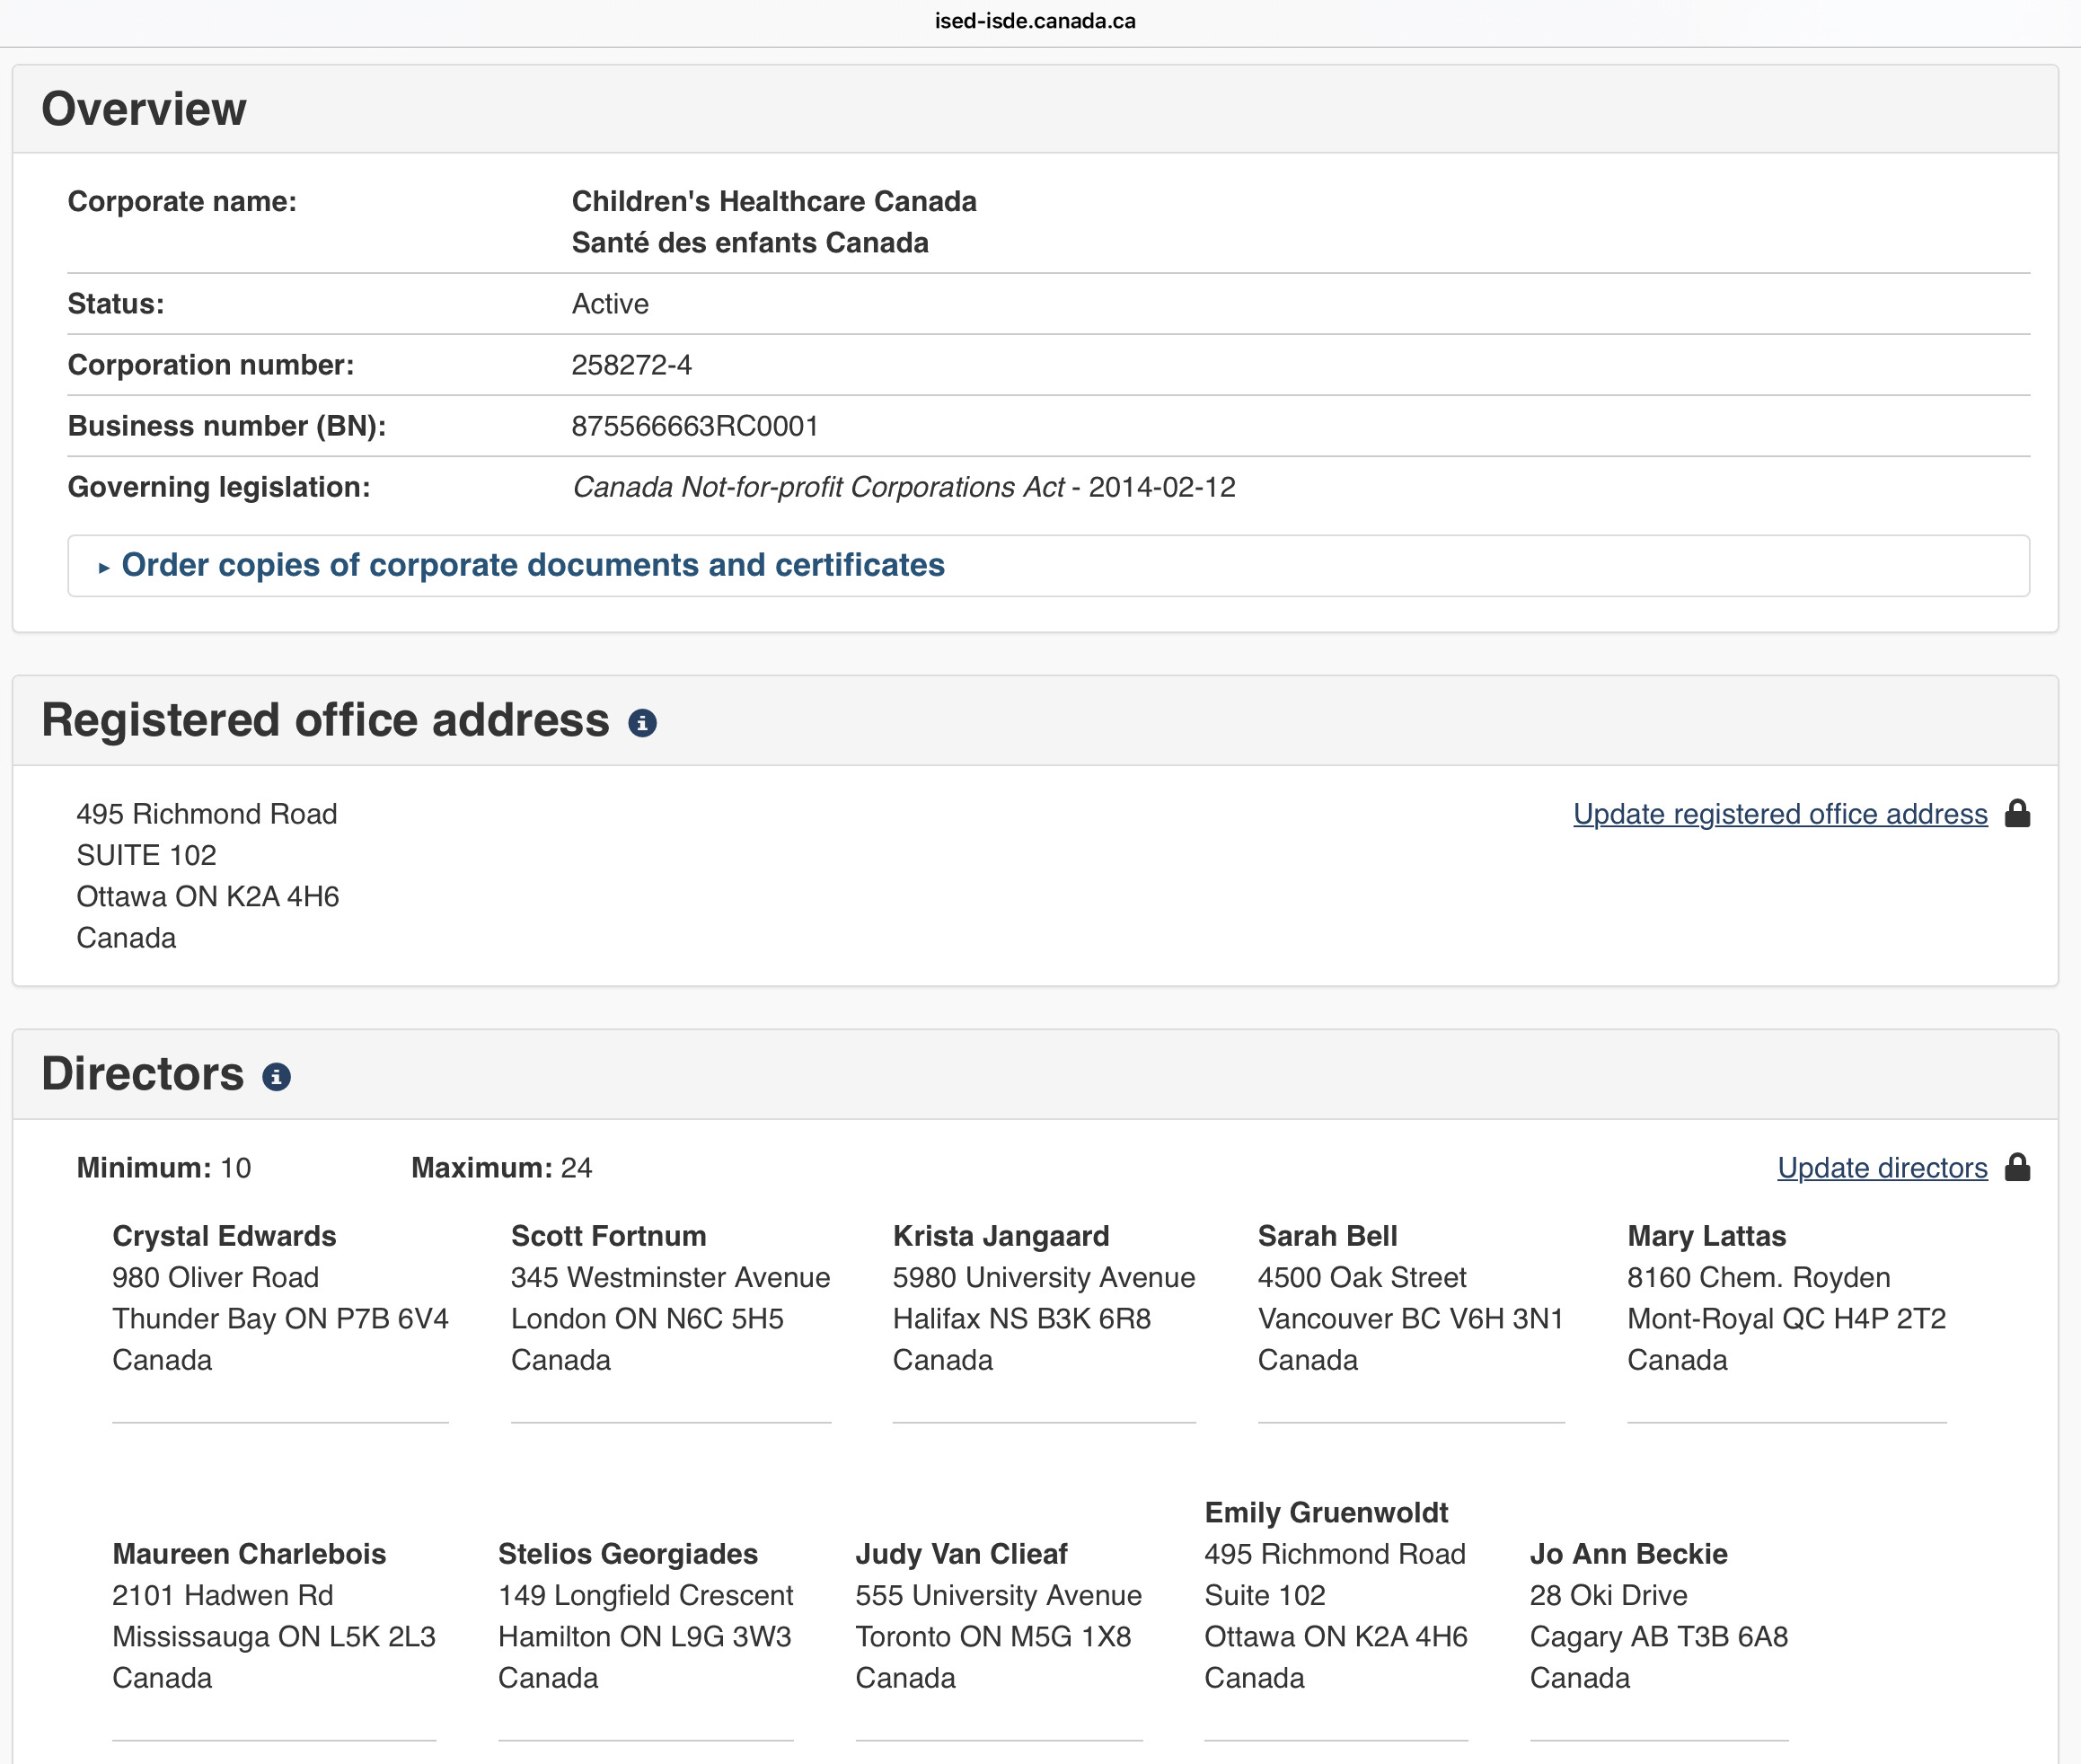The height and width of the screenshot is (1764, 2081).
Task: Click director name Jo Ann Beckie
Action: pos(1628,1554)
